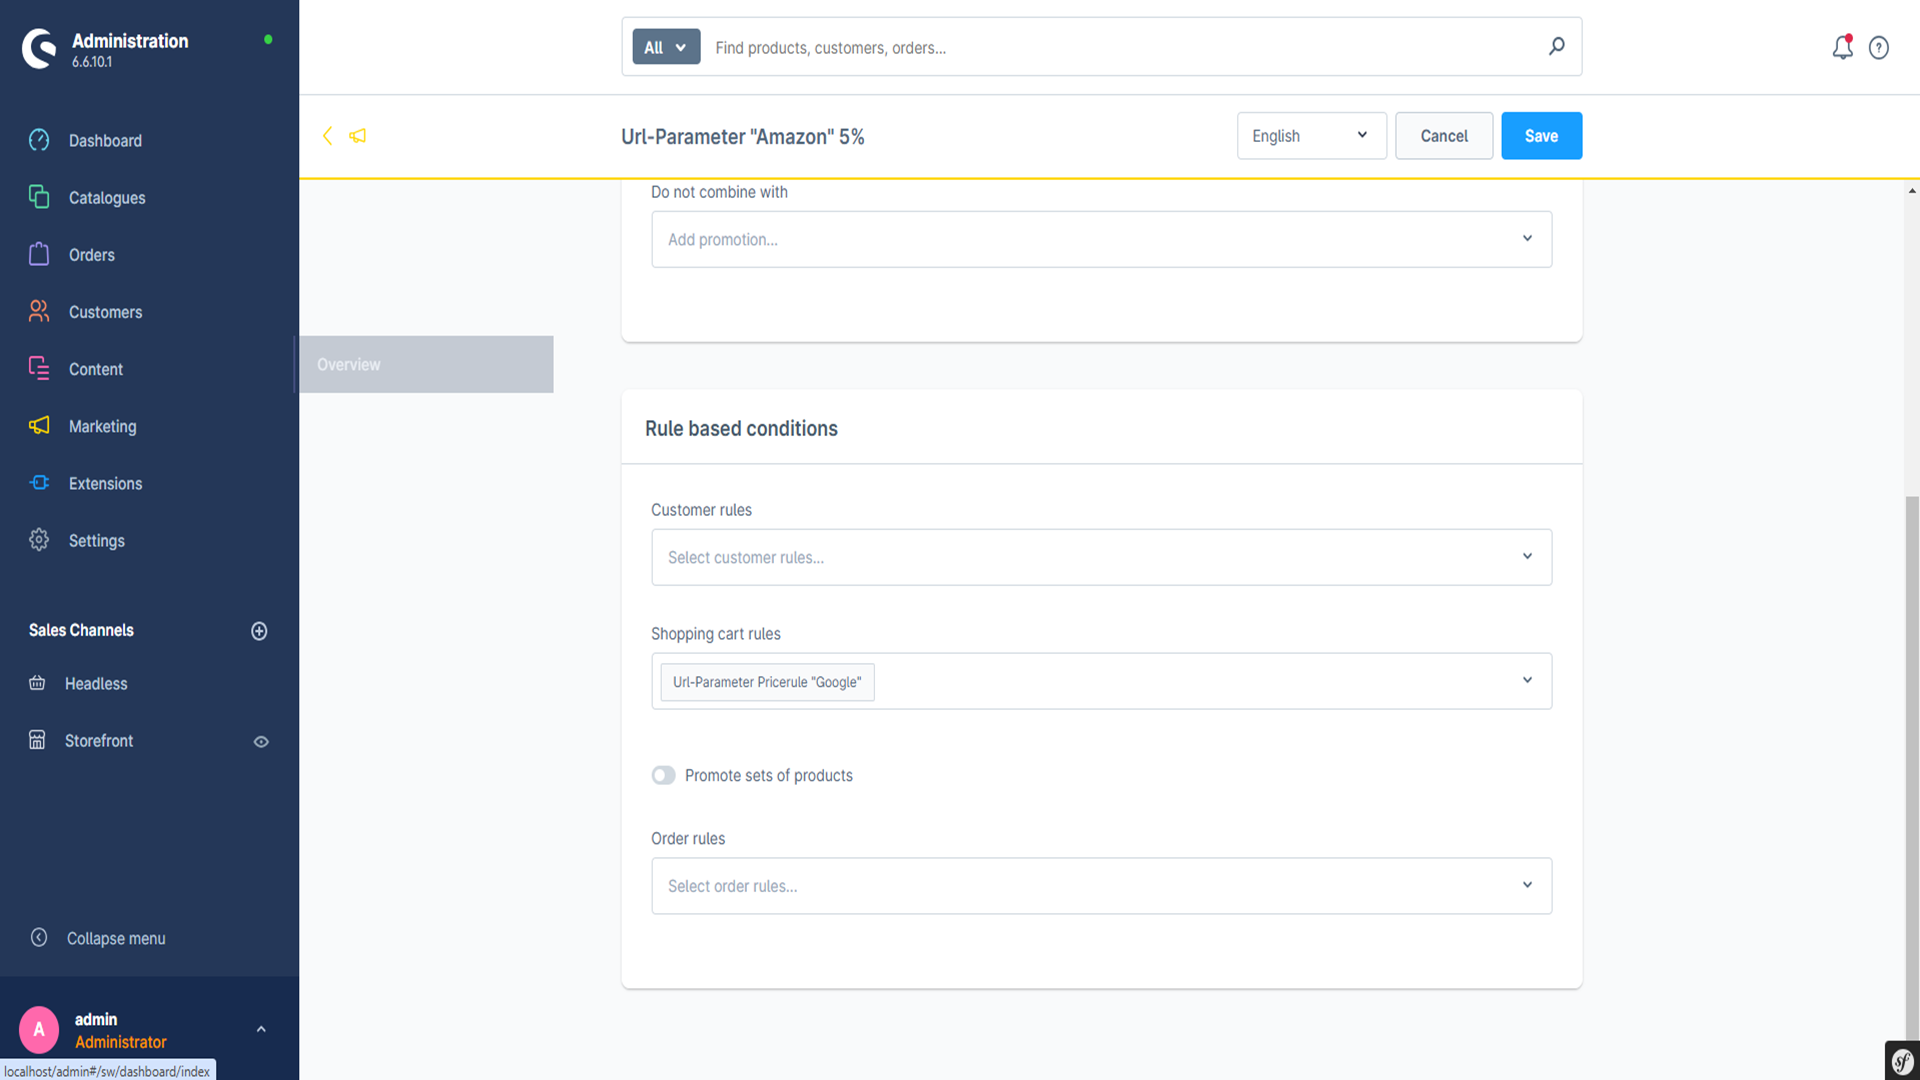
Task: Click the Catalogues icon
Action: tap(39, 197)
